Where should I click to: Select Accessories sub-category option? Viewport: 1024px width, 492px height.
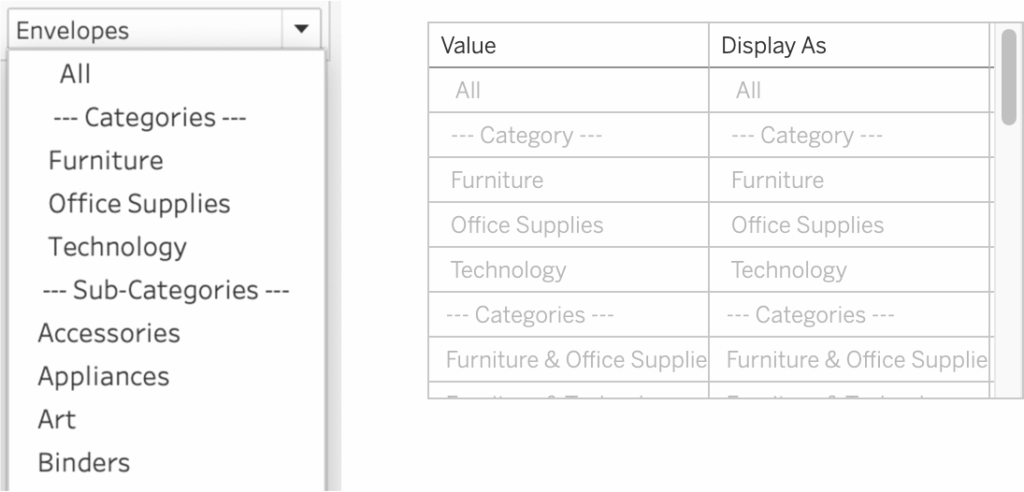[109, 333]
